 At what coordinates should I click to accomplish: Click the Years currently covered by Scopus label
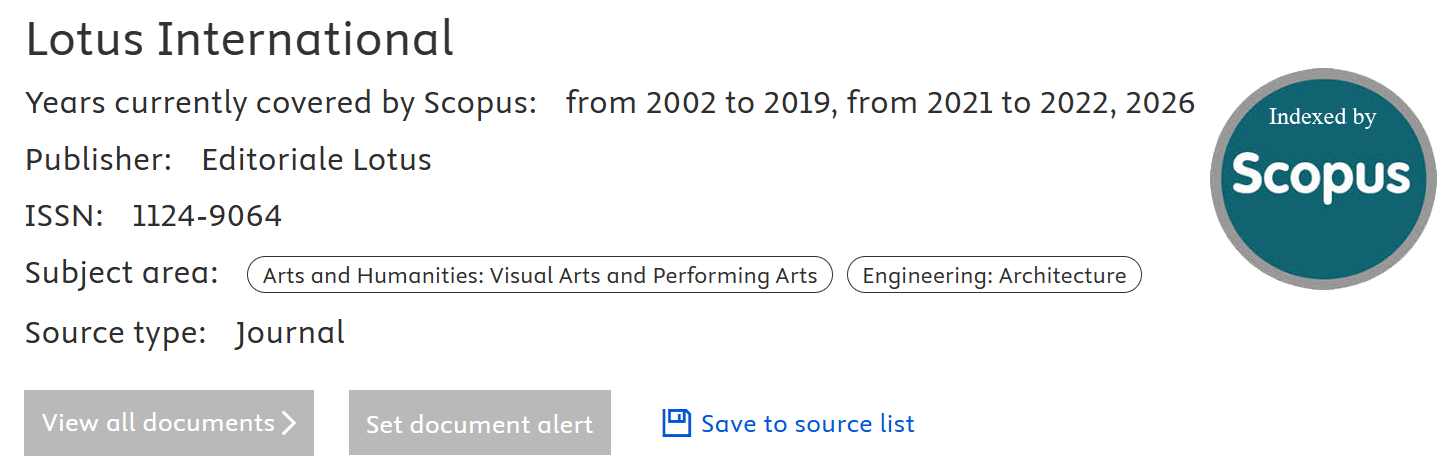click(x=281, y=102)
